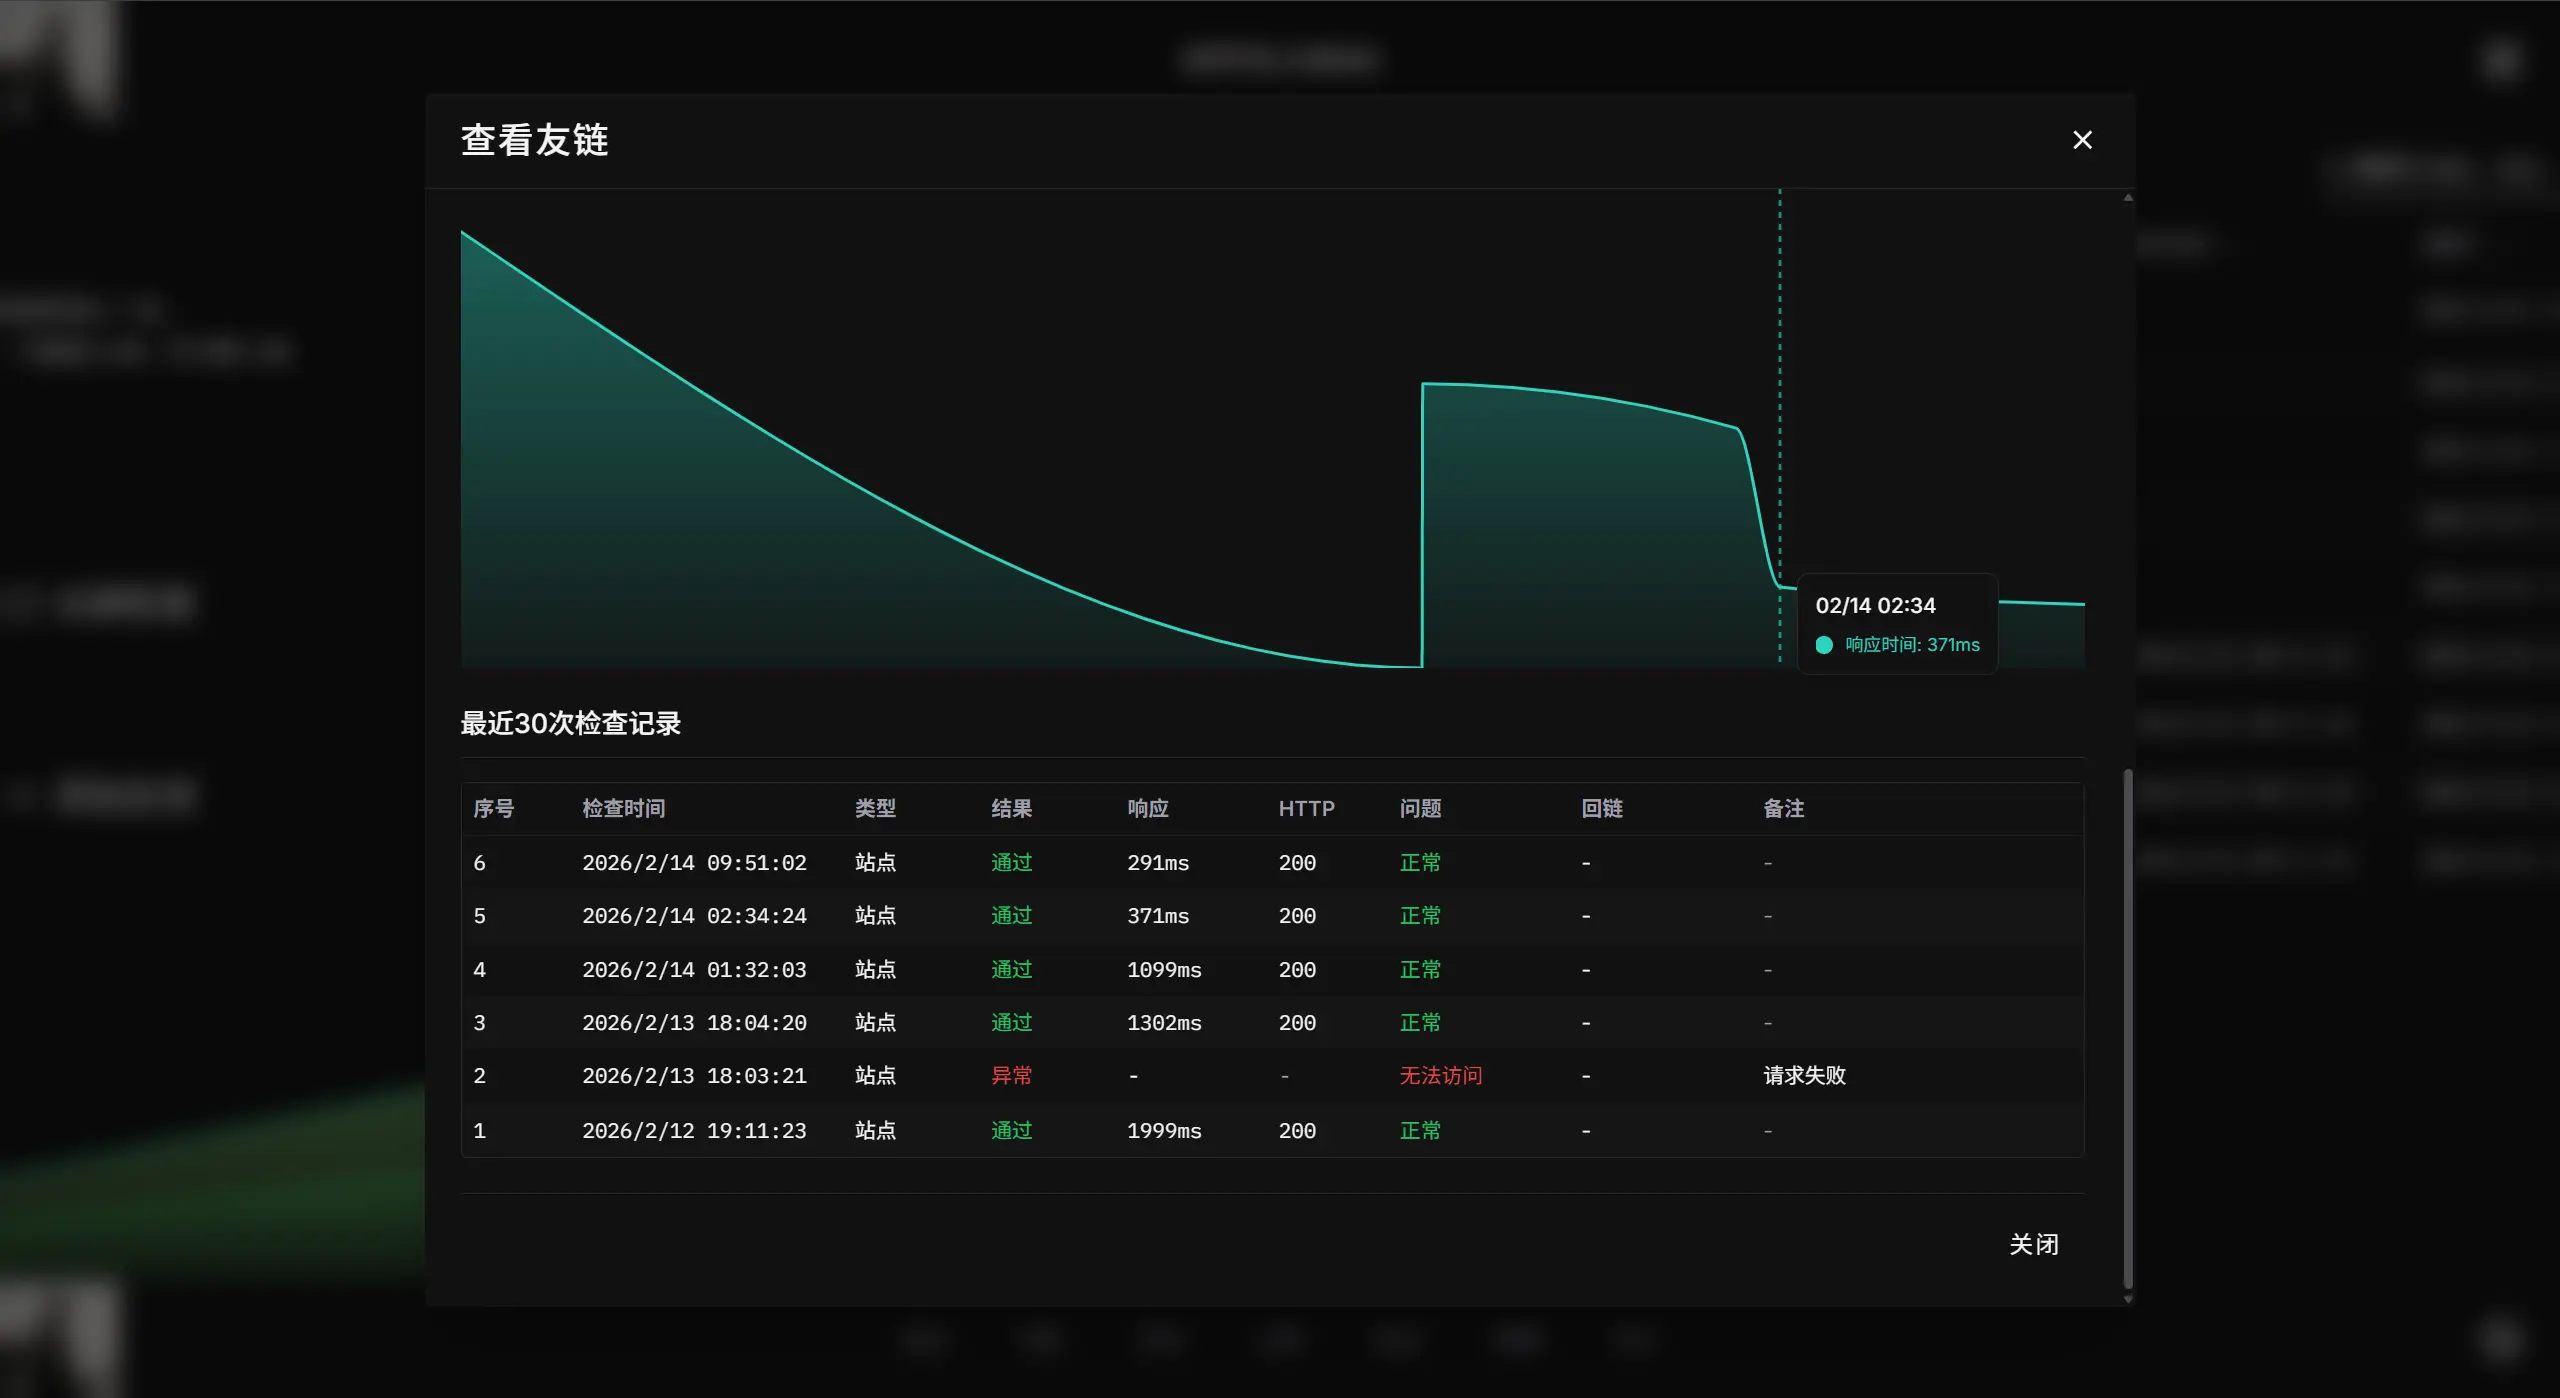This screenshot has width=2560, height=1398.
Task: Click the 响应 column header
Action: [1147, 808]
